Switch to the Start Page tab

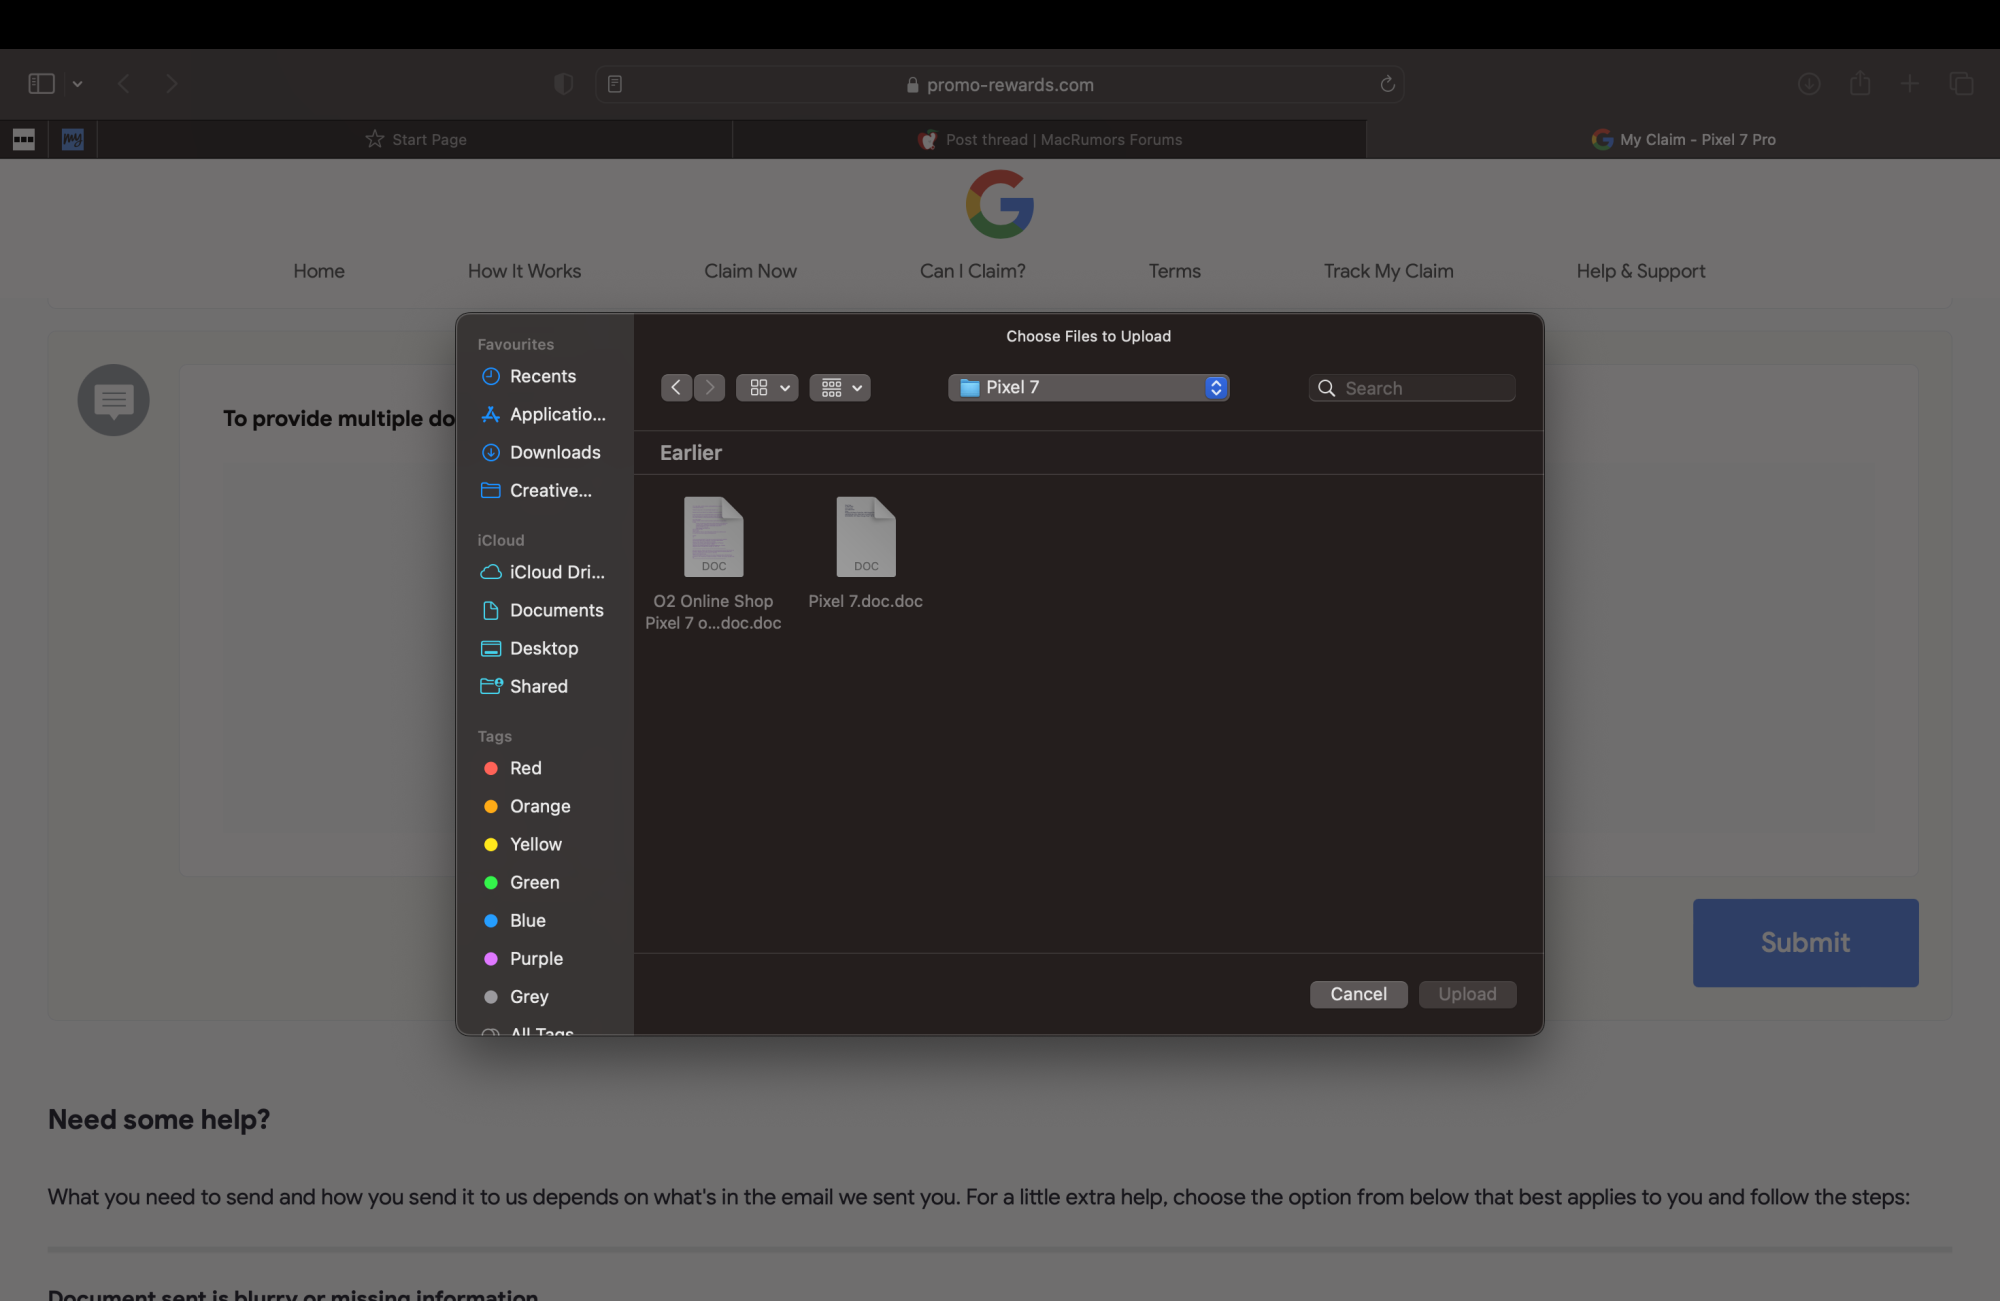coord(416,140)
